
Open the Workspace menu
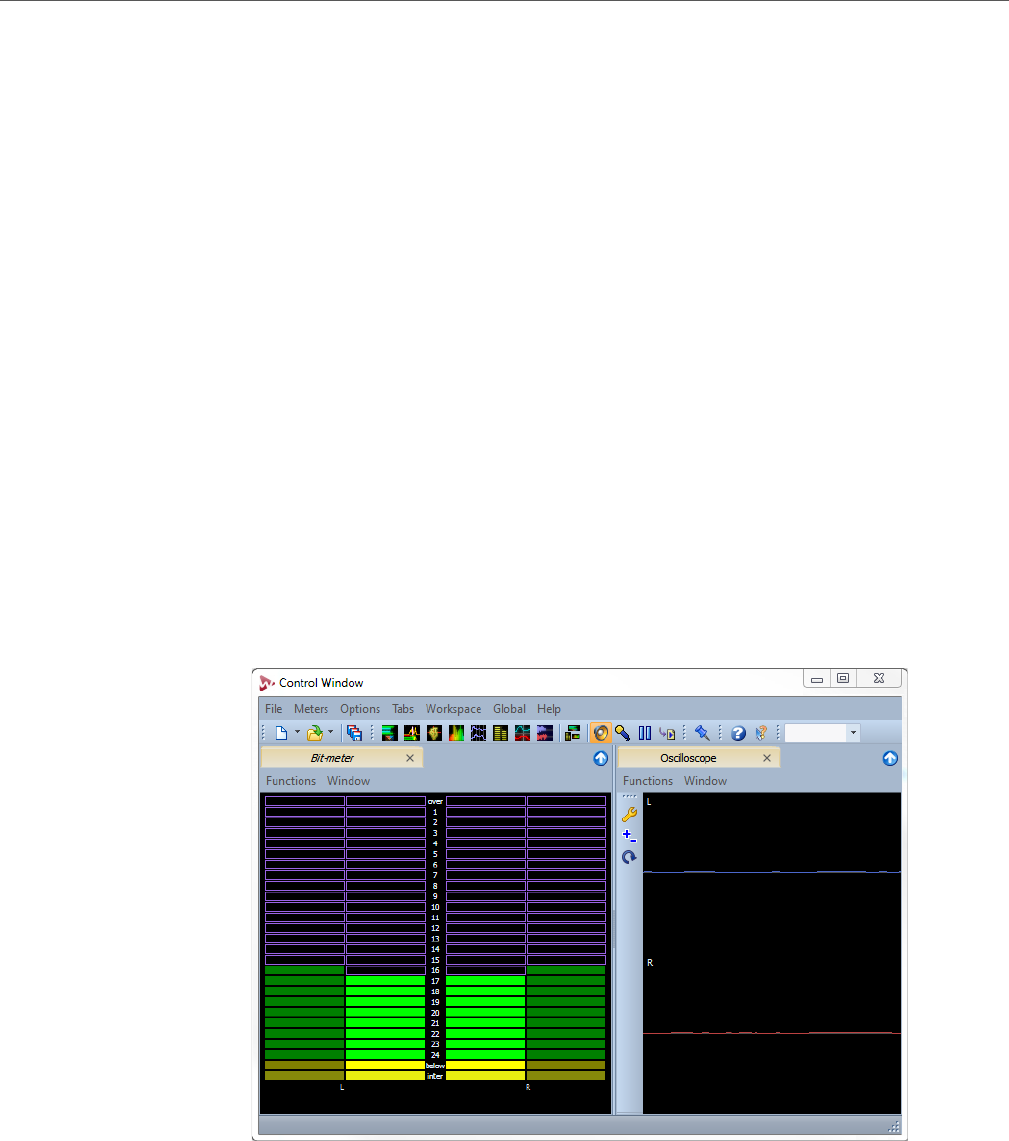tap(453, 709)
